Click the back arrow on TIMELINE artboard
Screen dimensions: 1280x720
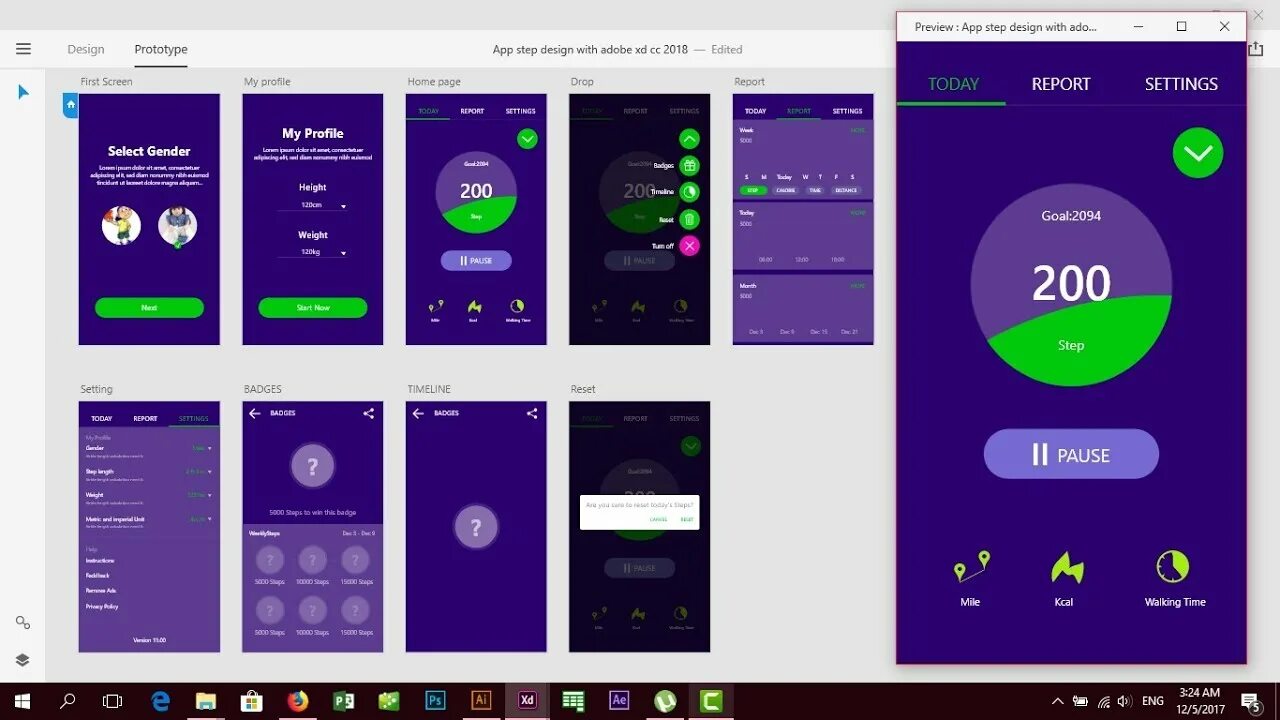coord(418,413)
